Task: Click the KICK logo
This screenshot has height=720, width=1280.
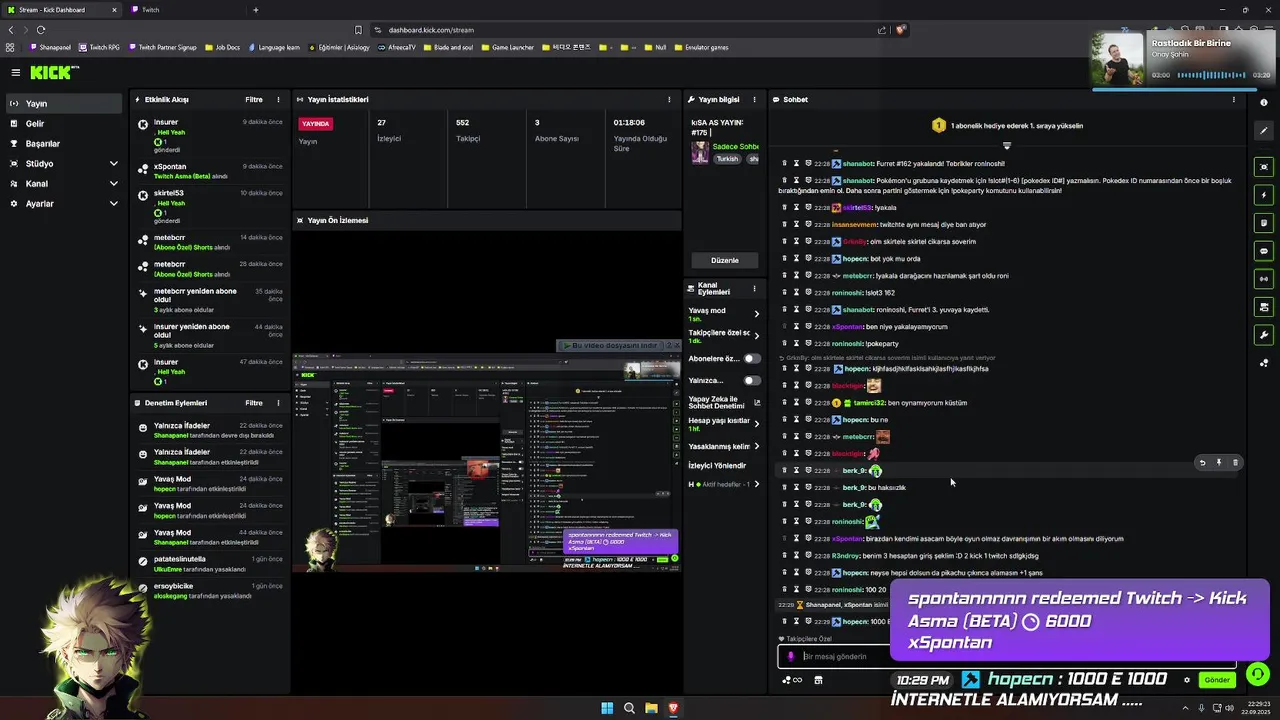Action: click(52, 72)
